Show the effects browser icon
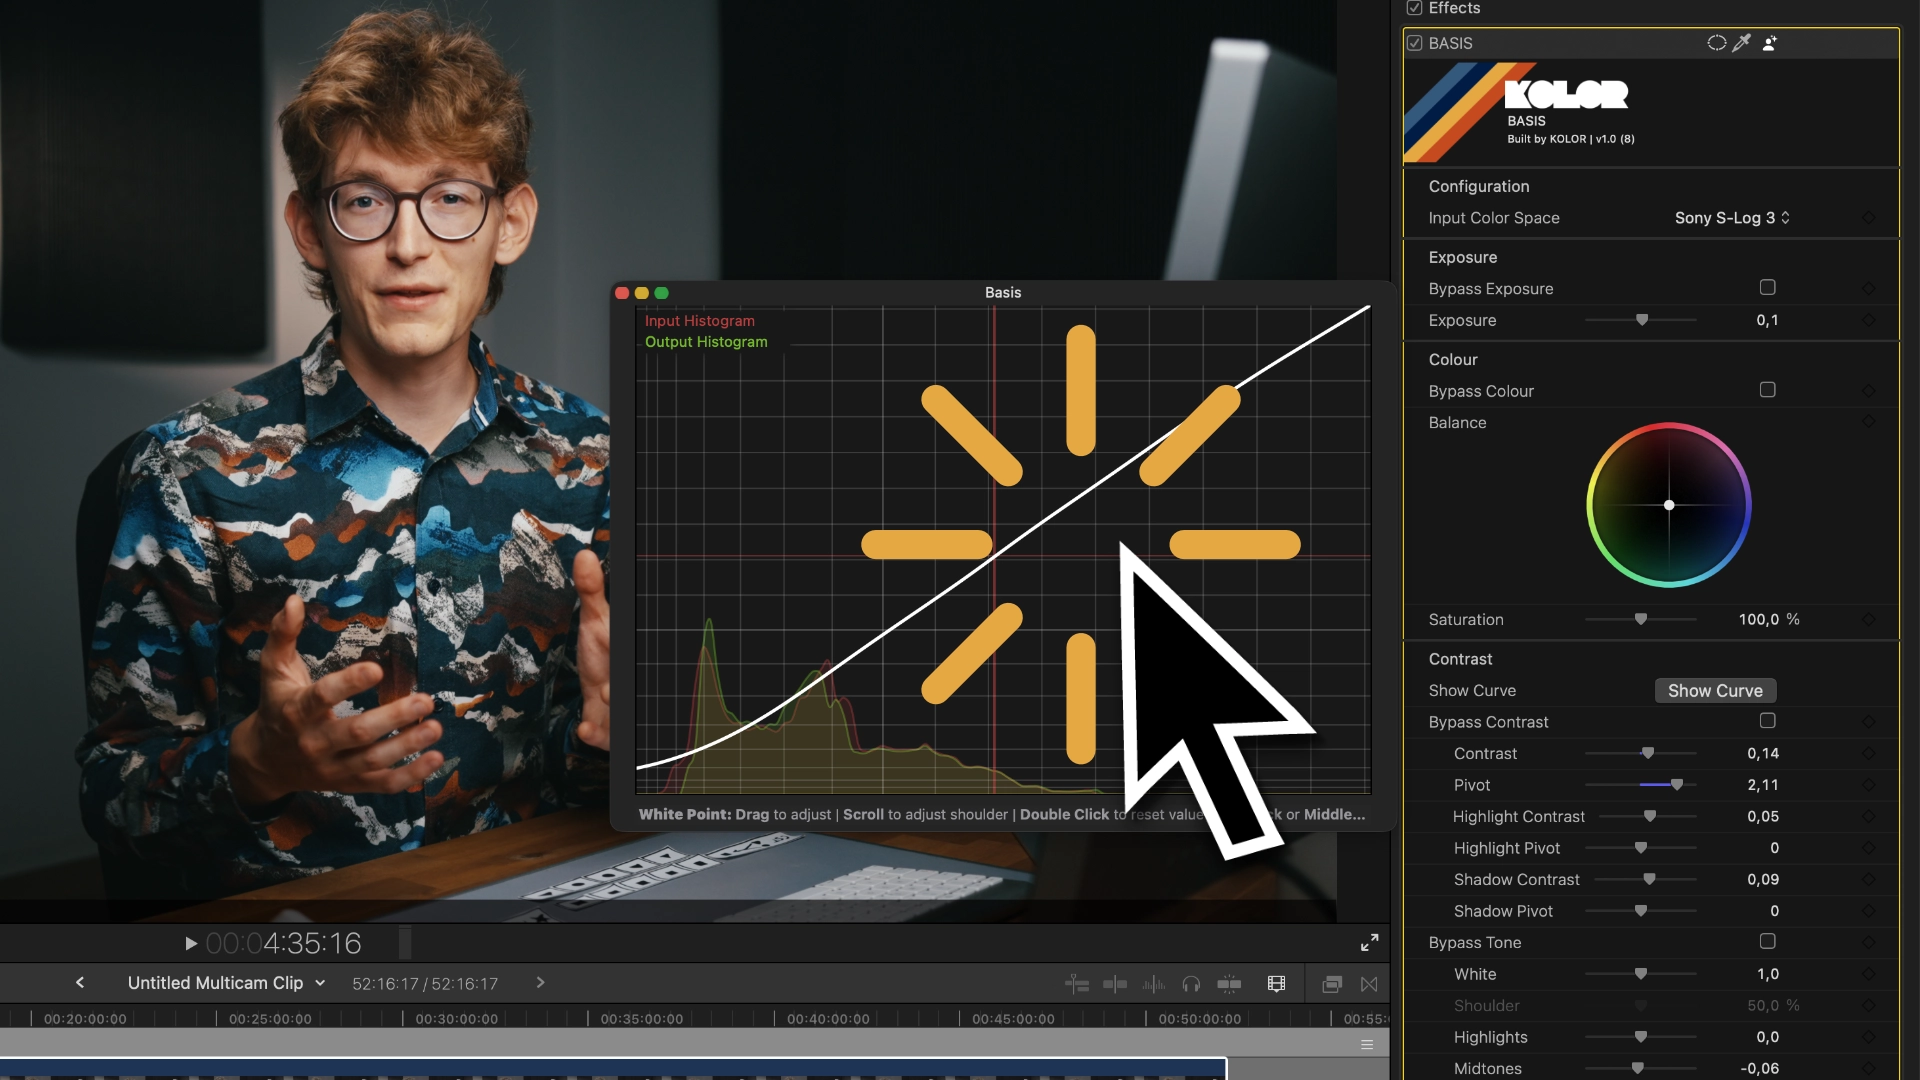The height and width of the screenshot is (1080, 1920). pyautogui.click(x=1331, y=984)
